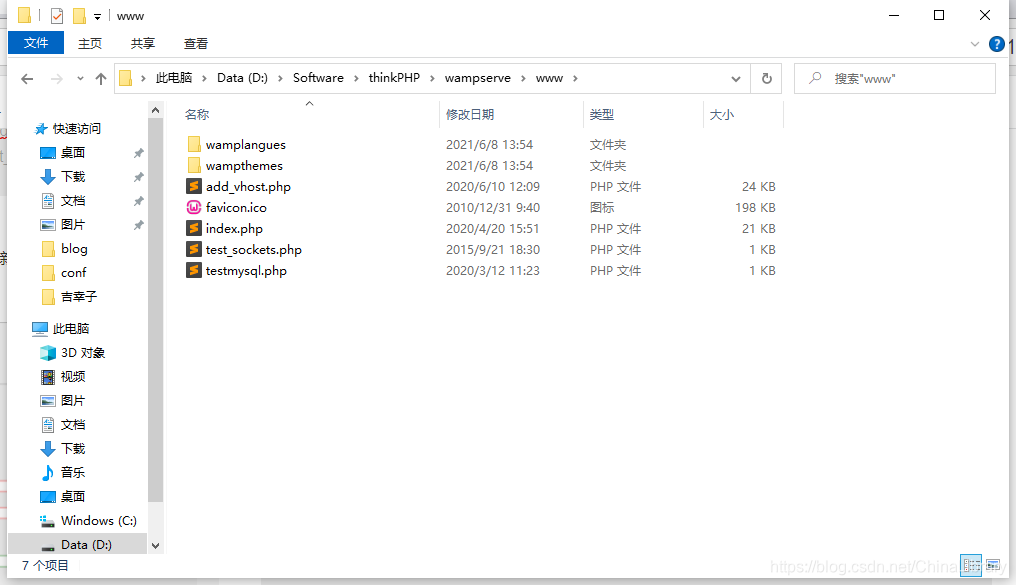Sort by the 大小 column header
The image size is (1016, 585).
[721, 115]
